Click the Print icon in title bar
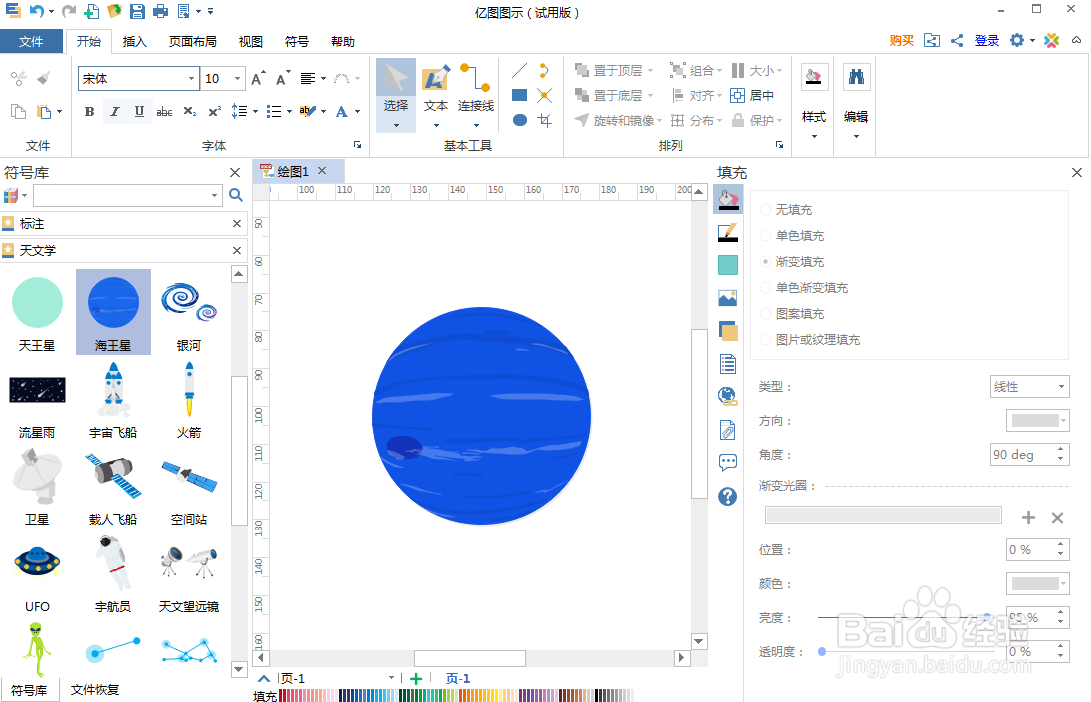 [x=161, y=11]
